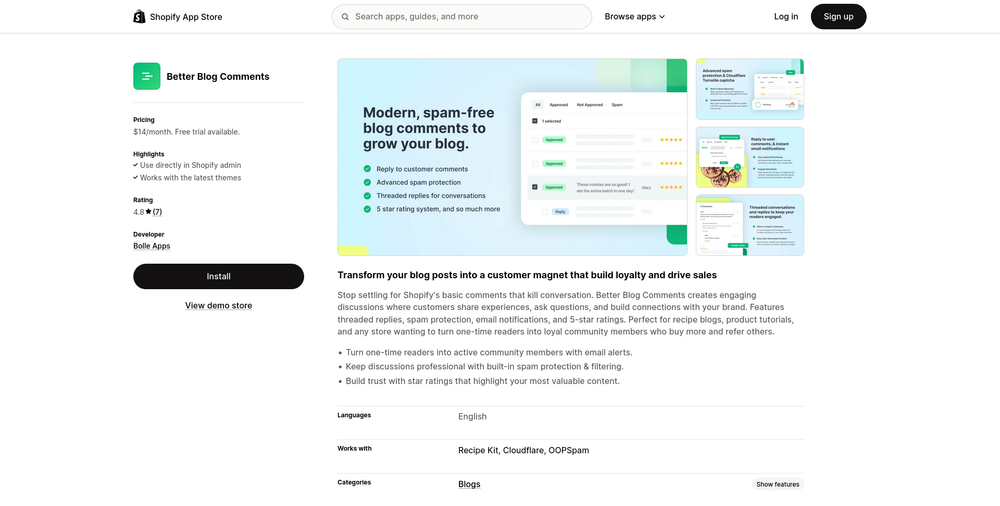Expand the Browse apps dropdown

pos(635,17)
